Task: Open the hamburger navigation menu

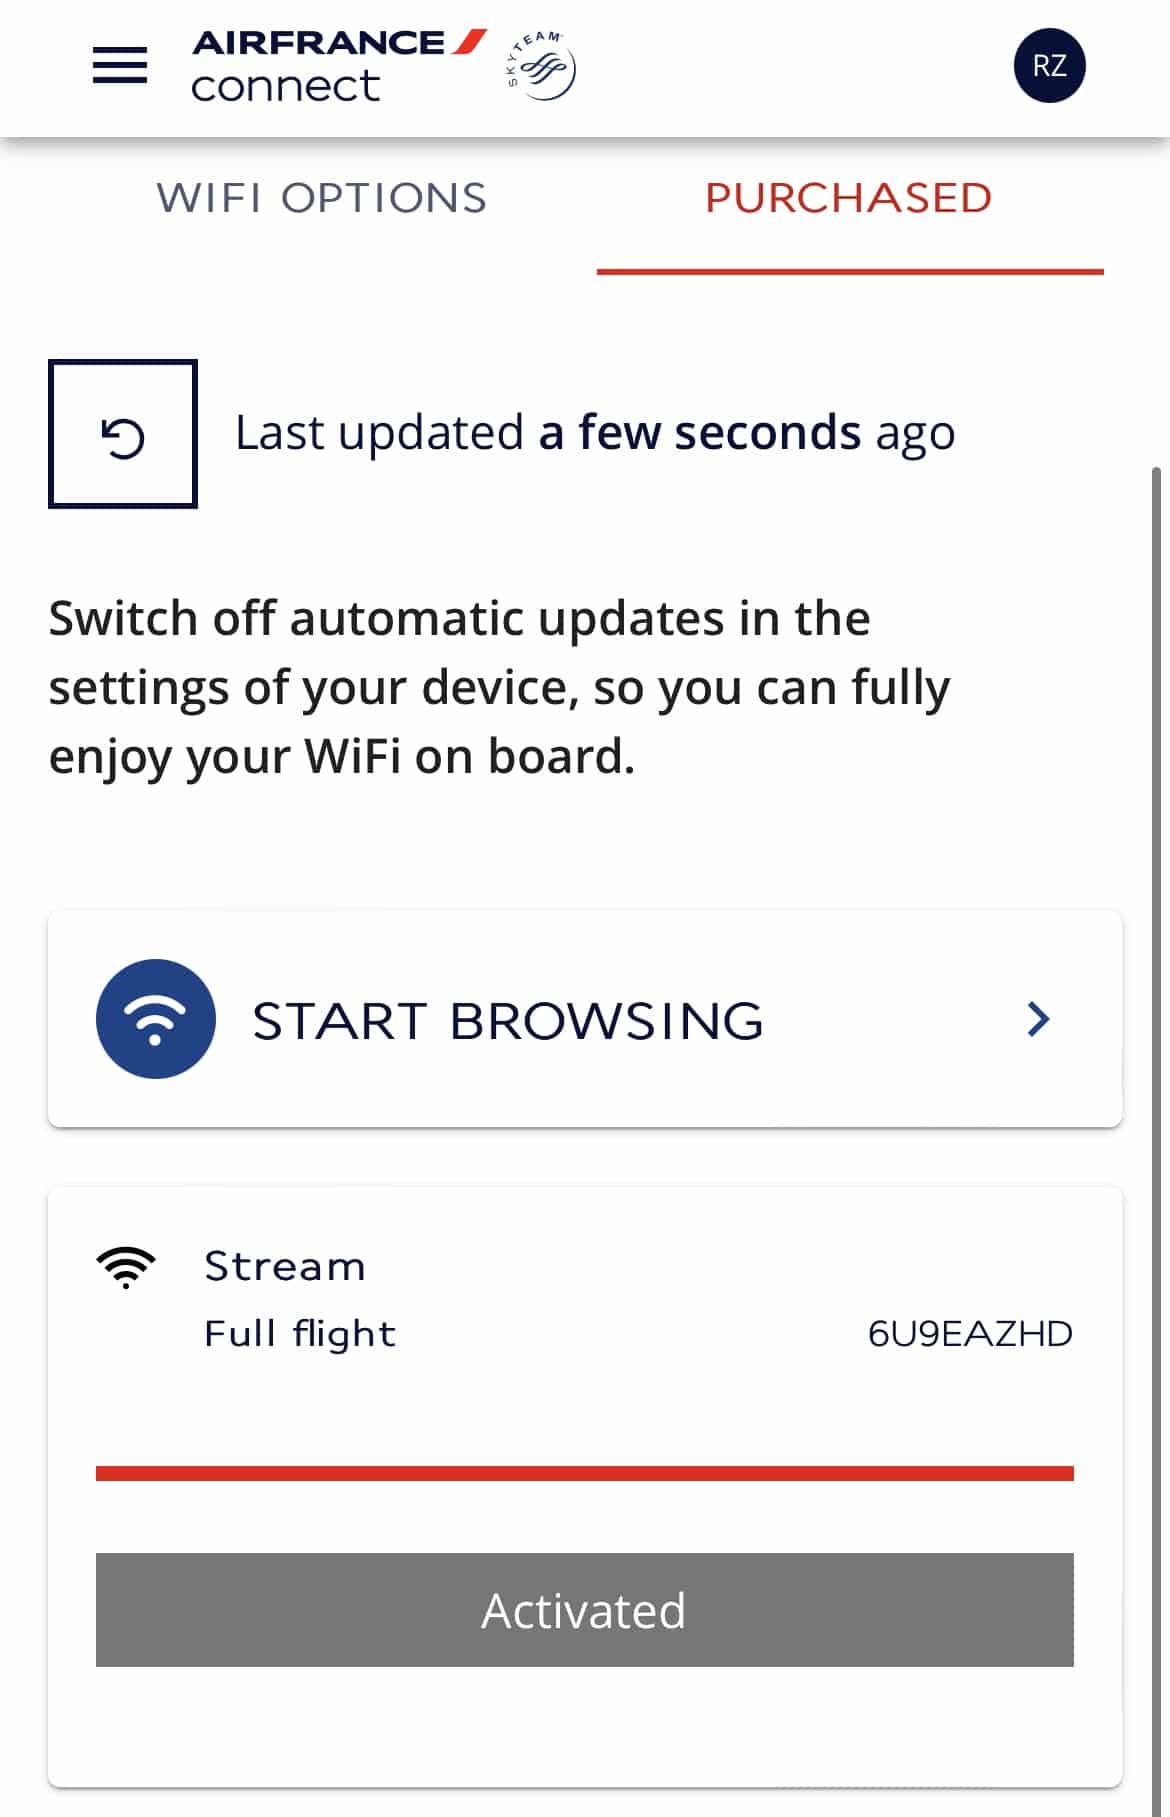Action: (x=120, y=66)
